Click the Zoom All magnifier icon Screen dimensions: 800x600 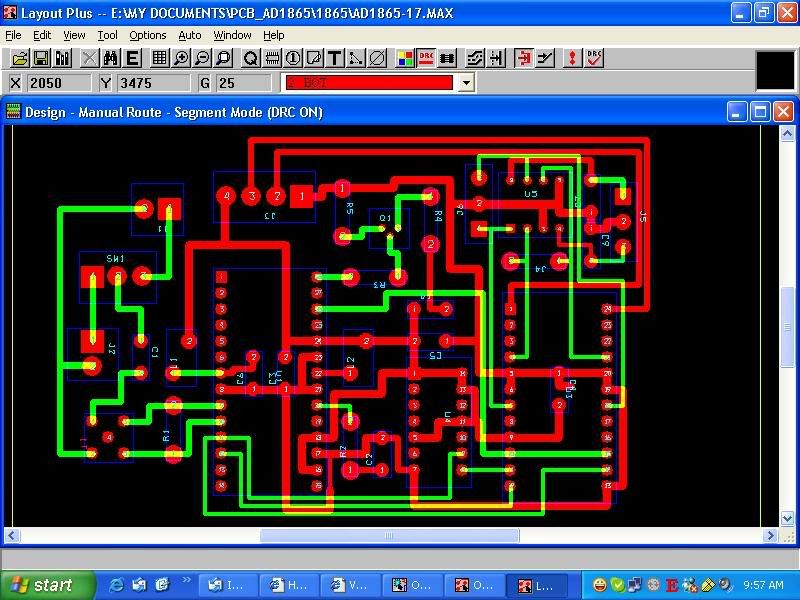[x=223, y=58]
